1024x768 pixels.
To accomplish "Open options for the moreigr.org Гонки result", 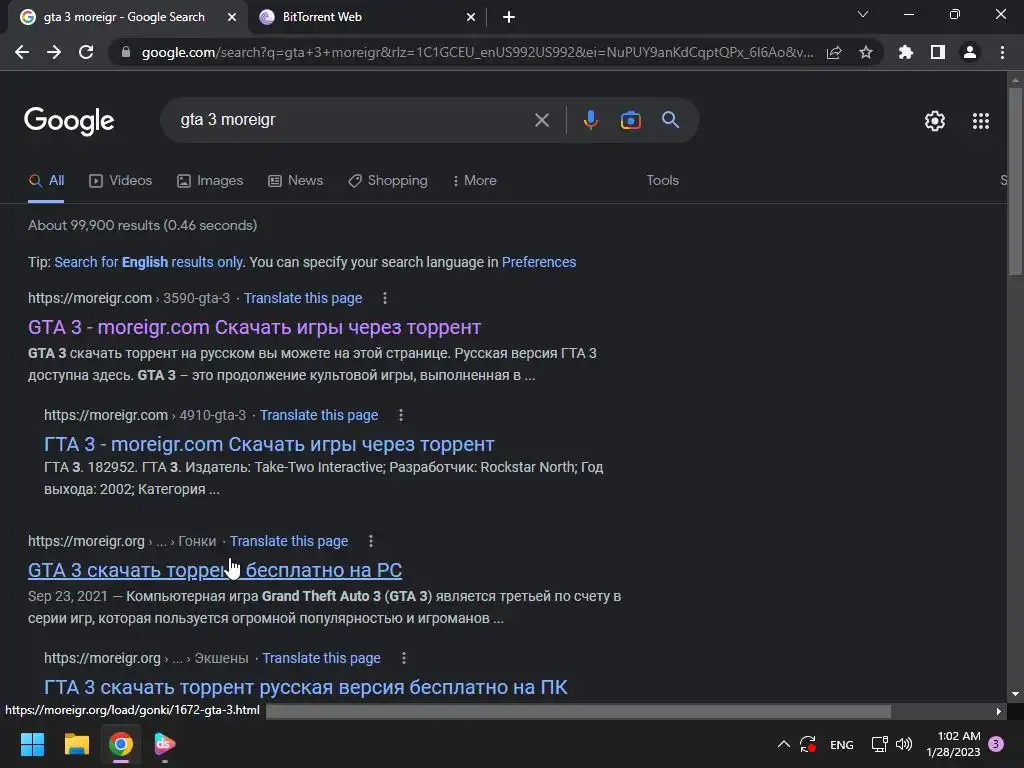I will pos(371,541).
